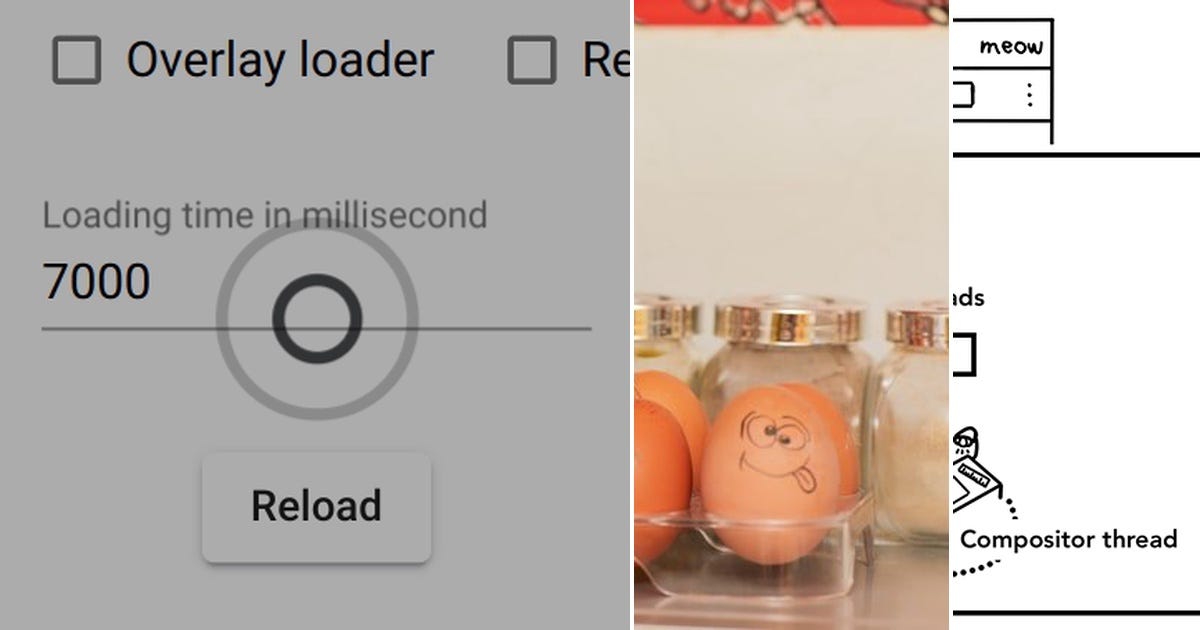Click the red patterned cloth at top

pyautogui.click(x=790, y=12)
